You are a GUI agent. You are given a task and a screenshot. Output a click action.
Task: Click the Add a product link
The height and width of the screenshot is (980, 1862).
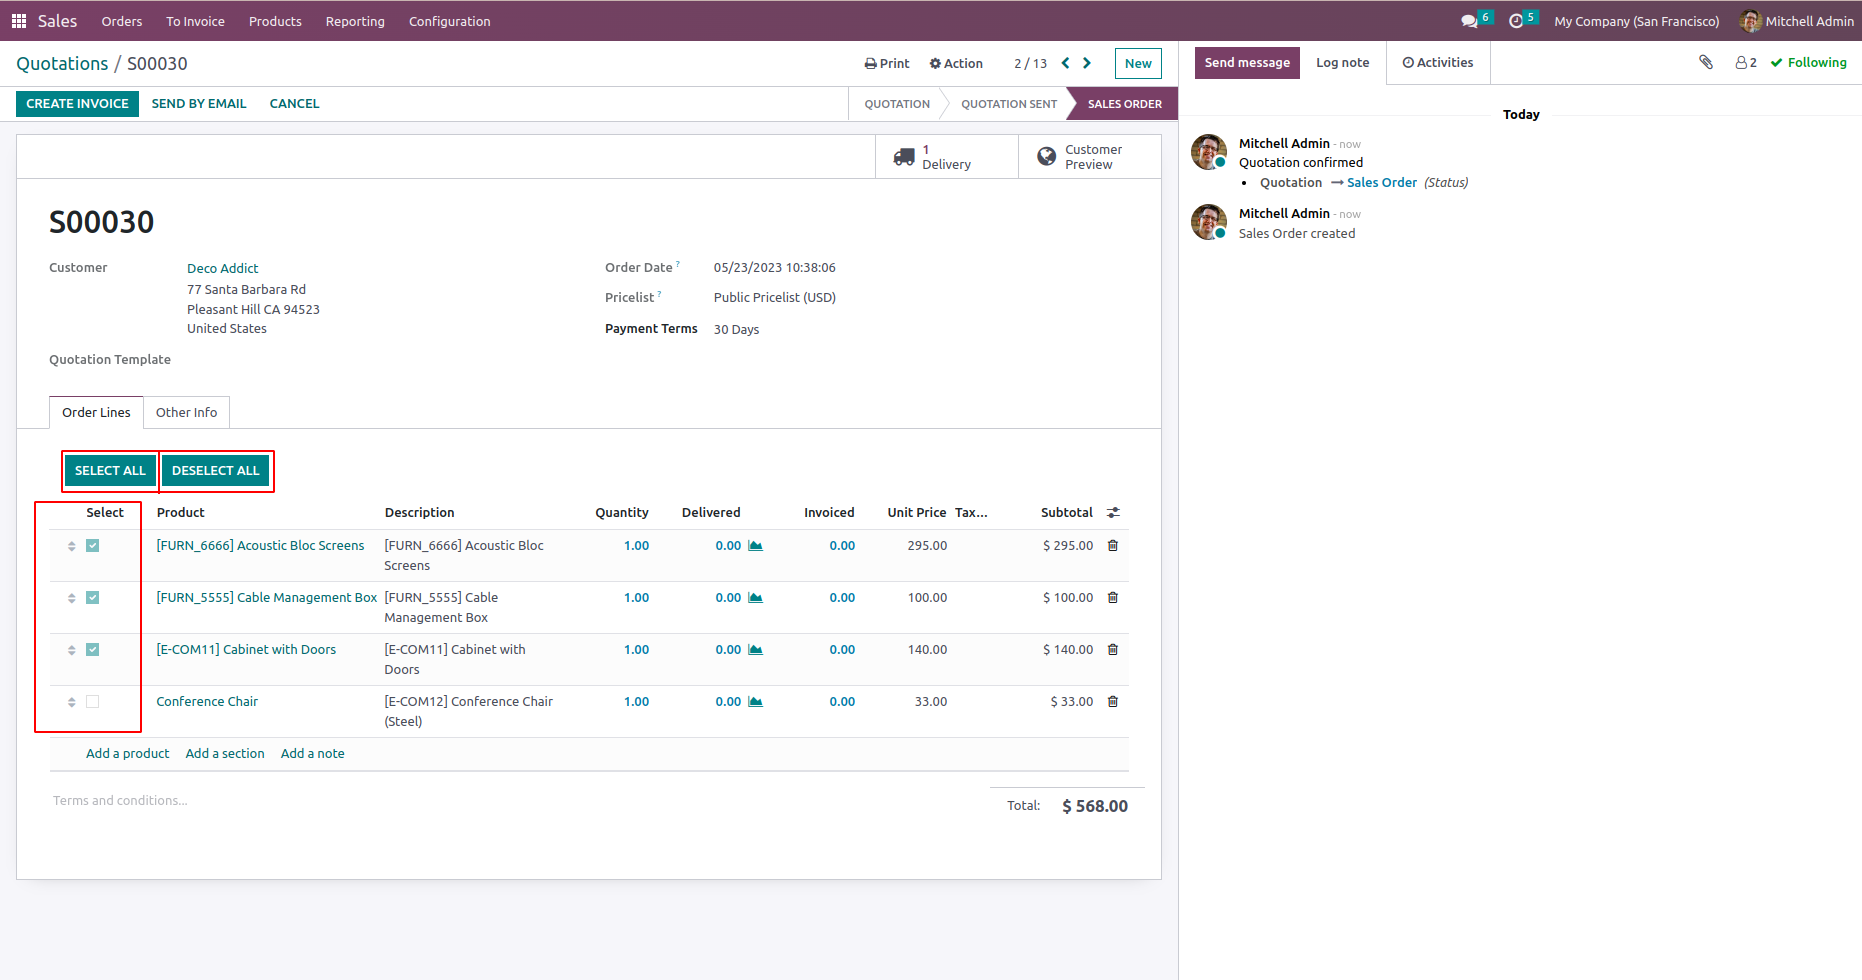point(127,754)
